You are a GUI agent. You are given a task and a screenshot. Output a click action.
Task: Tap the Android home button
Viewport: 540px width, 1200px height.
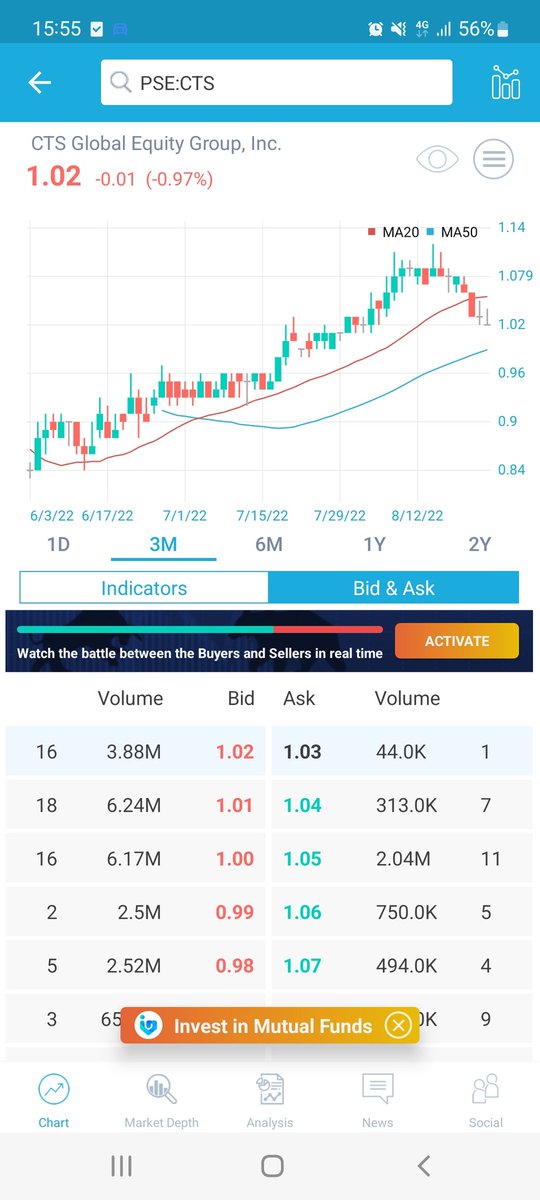[271, 1165]
